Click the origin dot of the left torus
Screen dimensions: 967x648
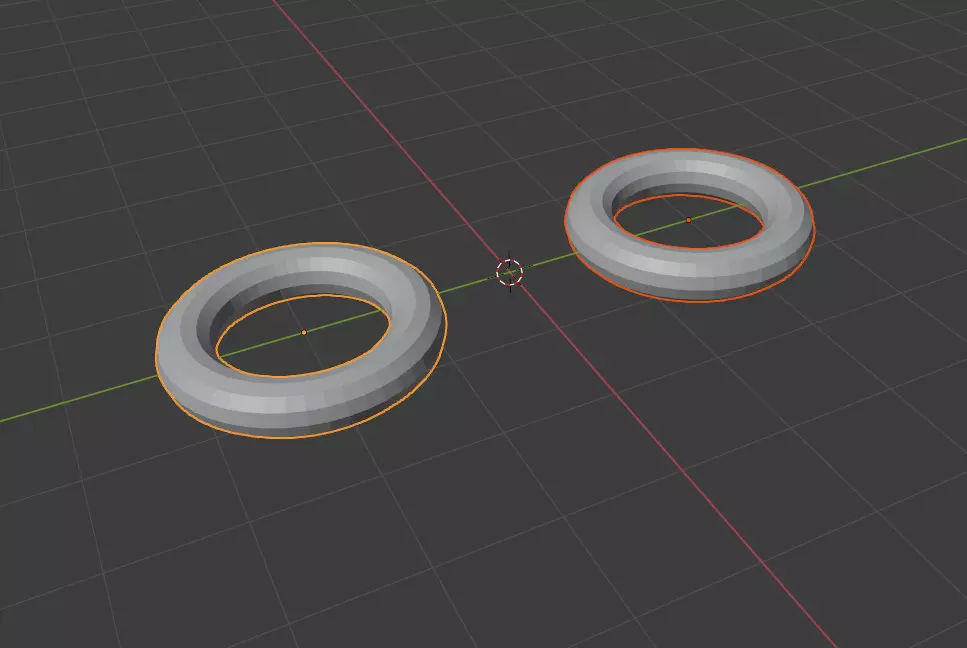click(x=303, y=332)
